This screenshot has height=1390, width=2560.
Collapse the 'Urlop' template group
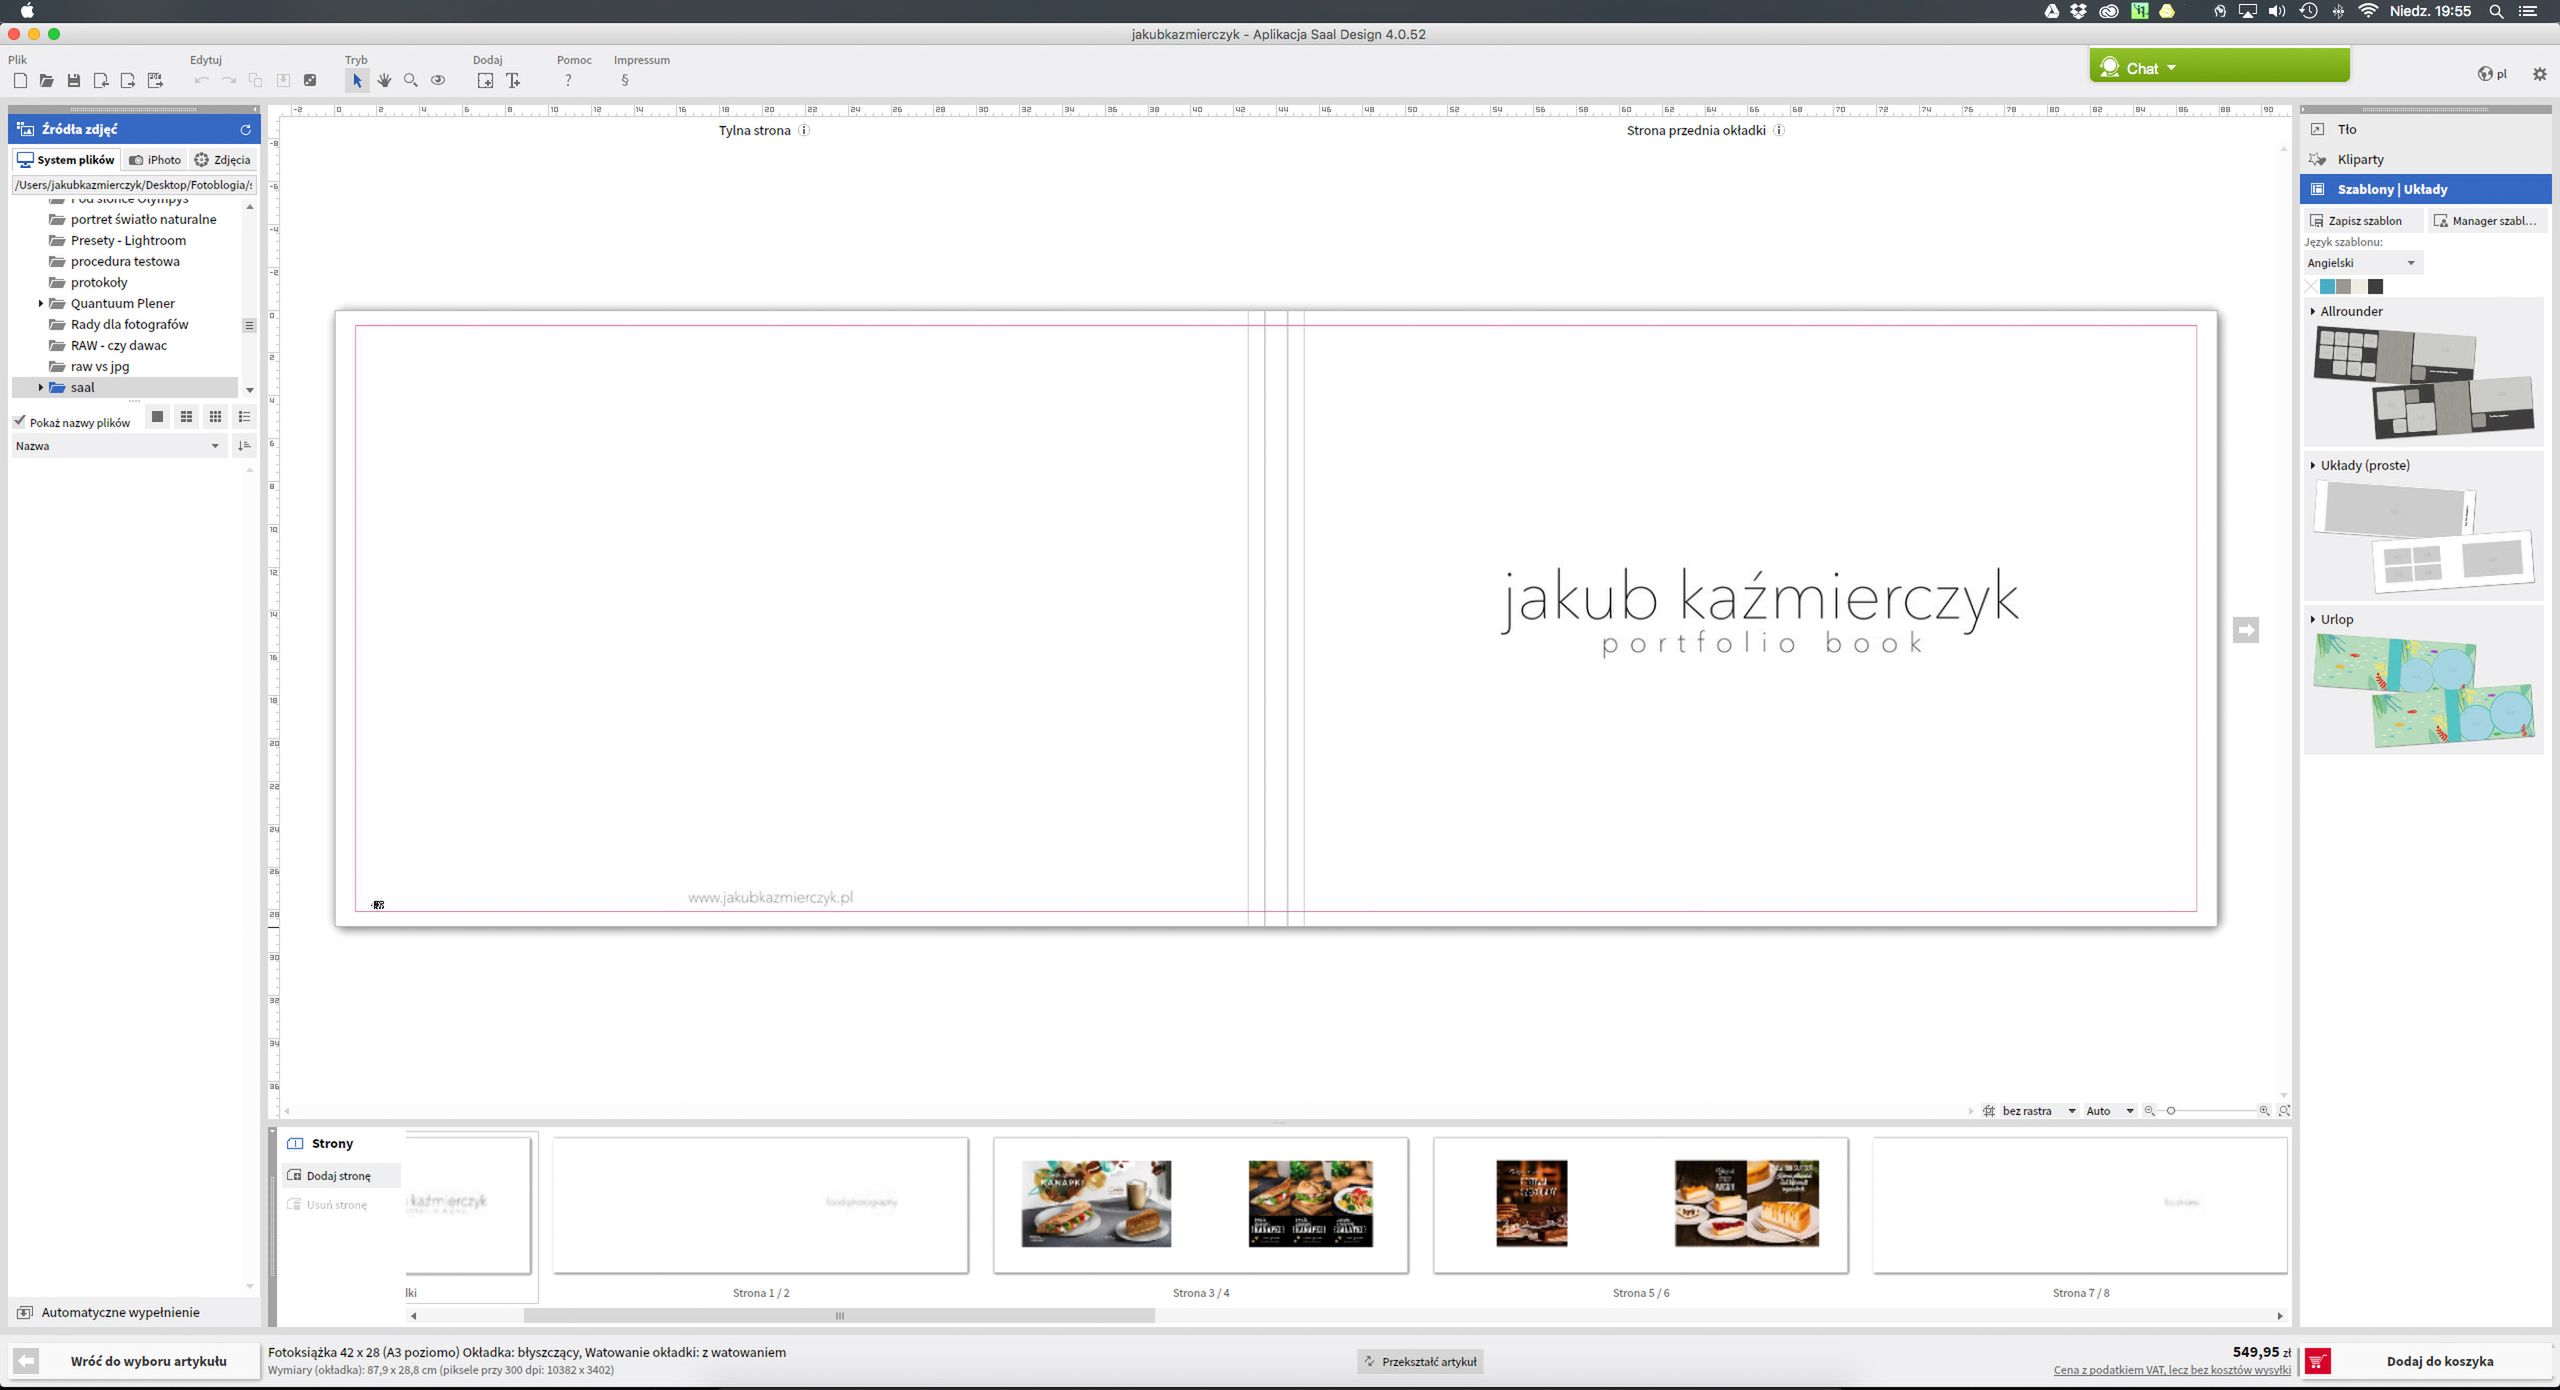click(x=2313, y=619)
